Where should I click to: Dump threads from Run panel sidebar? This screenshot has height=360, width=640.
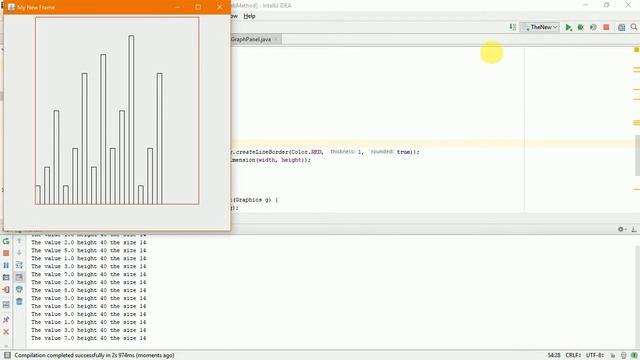tap(6, 278)
